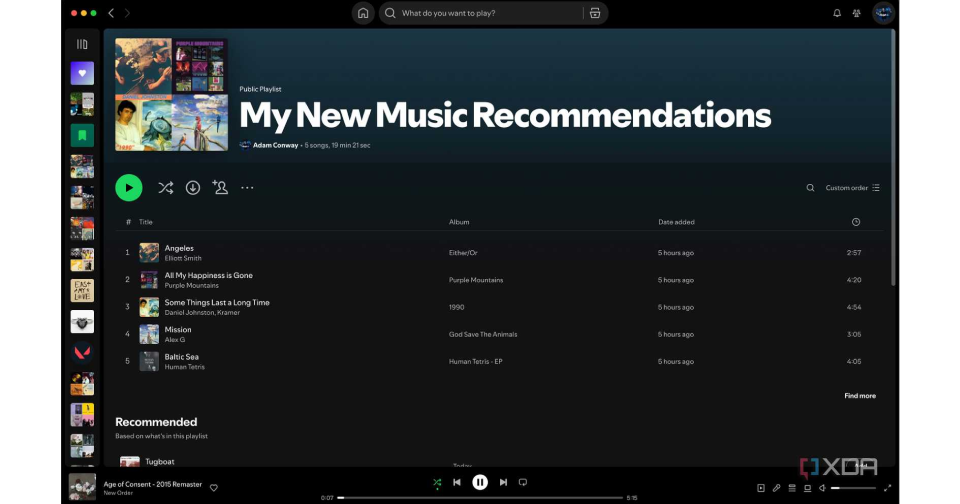Viewport: 960px width, 504px height.
Task: Seek on the song progress bar
Action: [x=480, y=498]
